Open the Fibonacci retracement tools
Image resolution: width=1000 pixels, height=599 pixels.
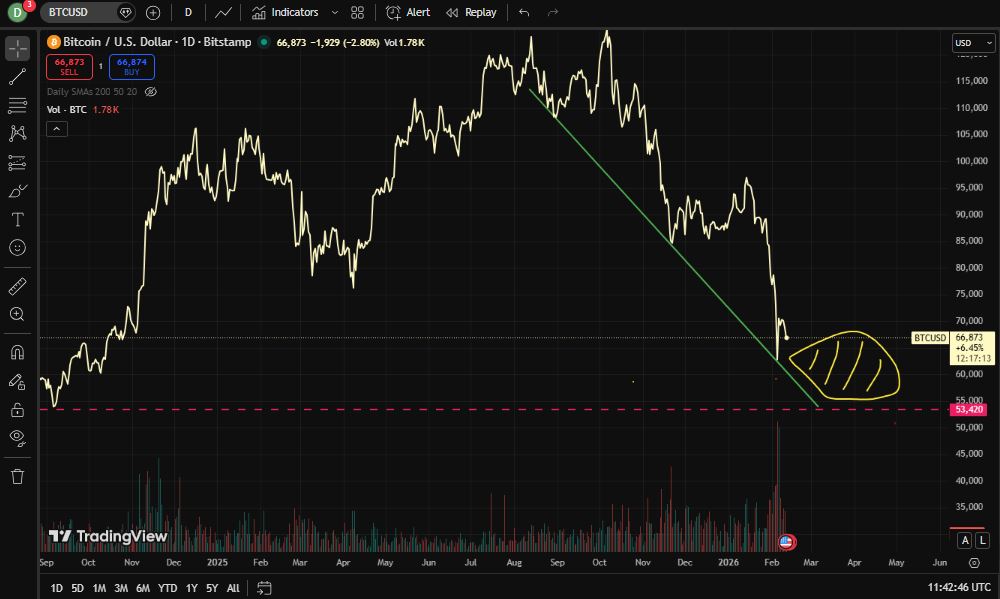tap(17, 105)
